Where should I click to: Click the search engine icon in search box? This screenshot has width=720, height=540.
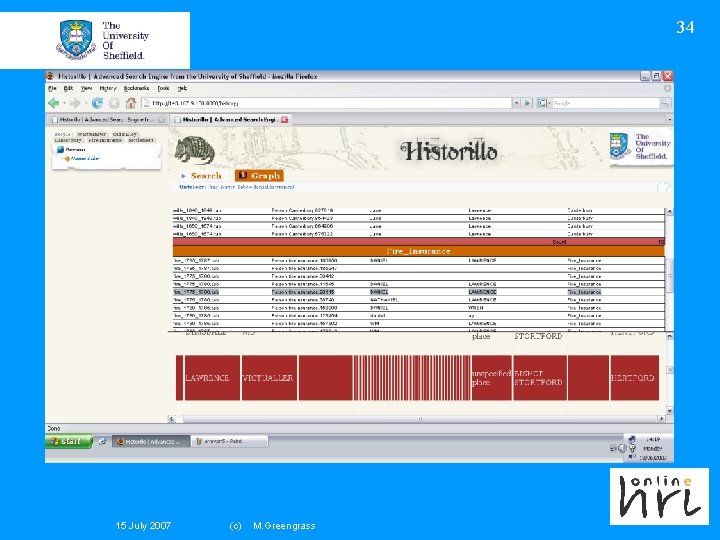542,103
